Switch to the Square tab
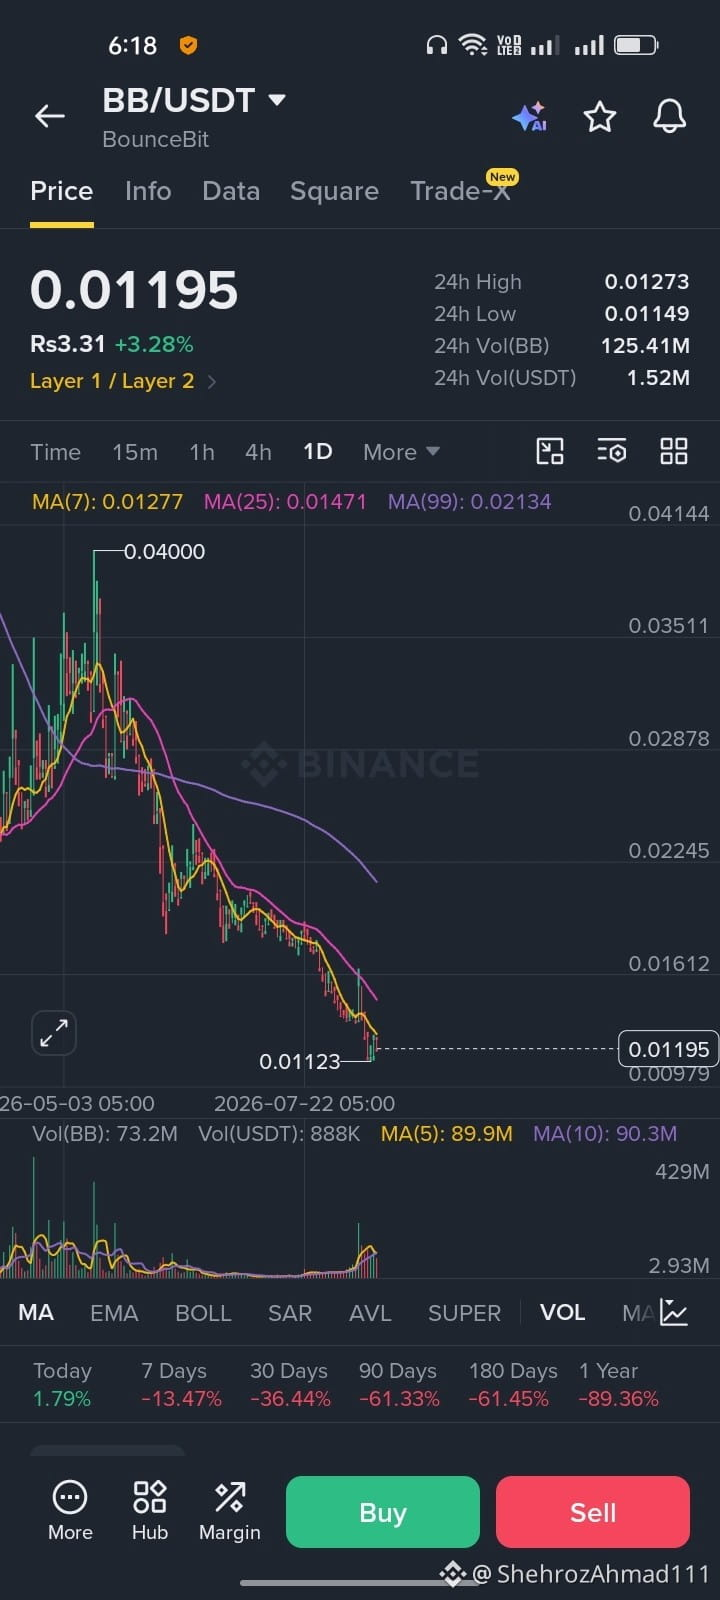Image resolution: width=720 pixels, height=1600 pixels. (334, 191)
